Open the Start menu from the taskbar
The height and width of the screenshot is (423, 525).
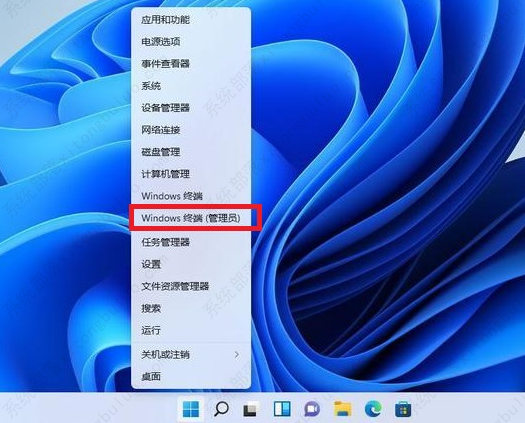(x=191, y=409)
